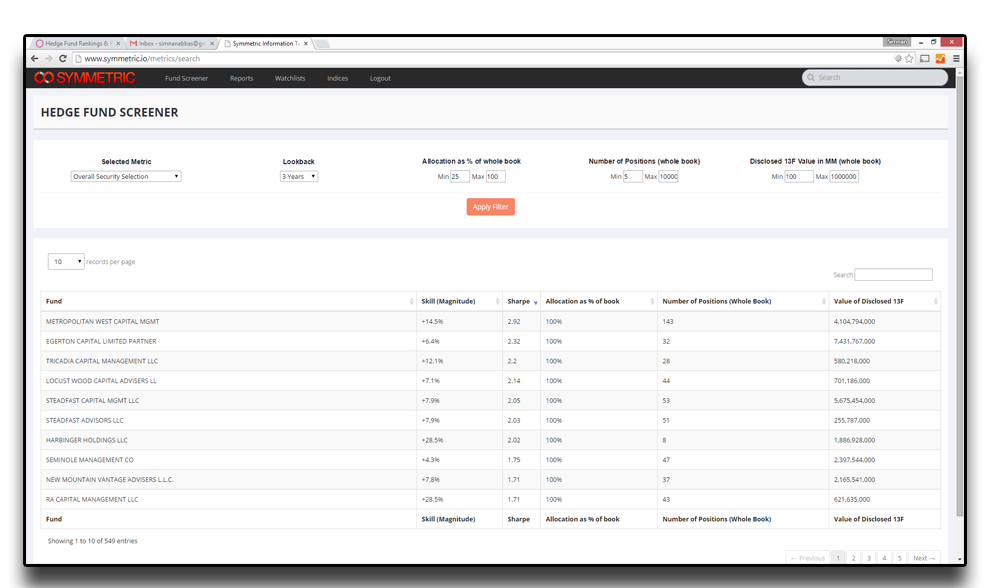Click Next in the pagination
Viewport: 984px width, 588px height.
click(x=924, y=558)
